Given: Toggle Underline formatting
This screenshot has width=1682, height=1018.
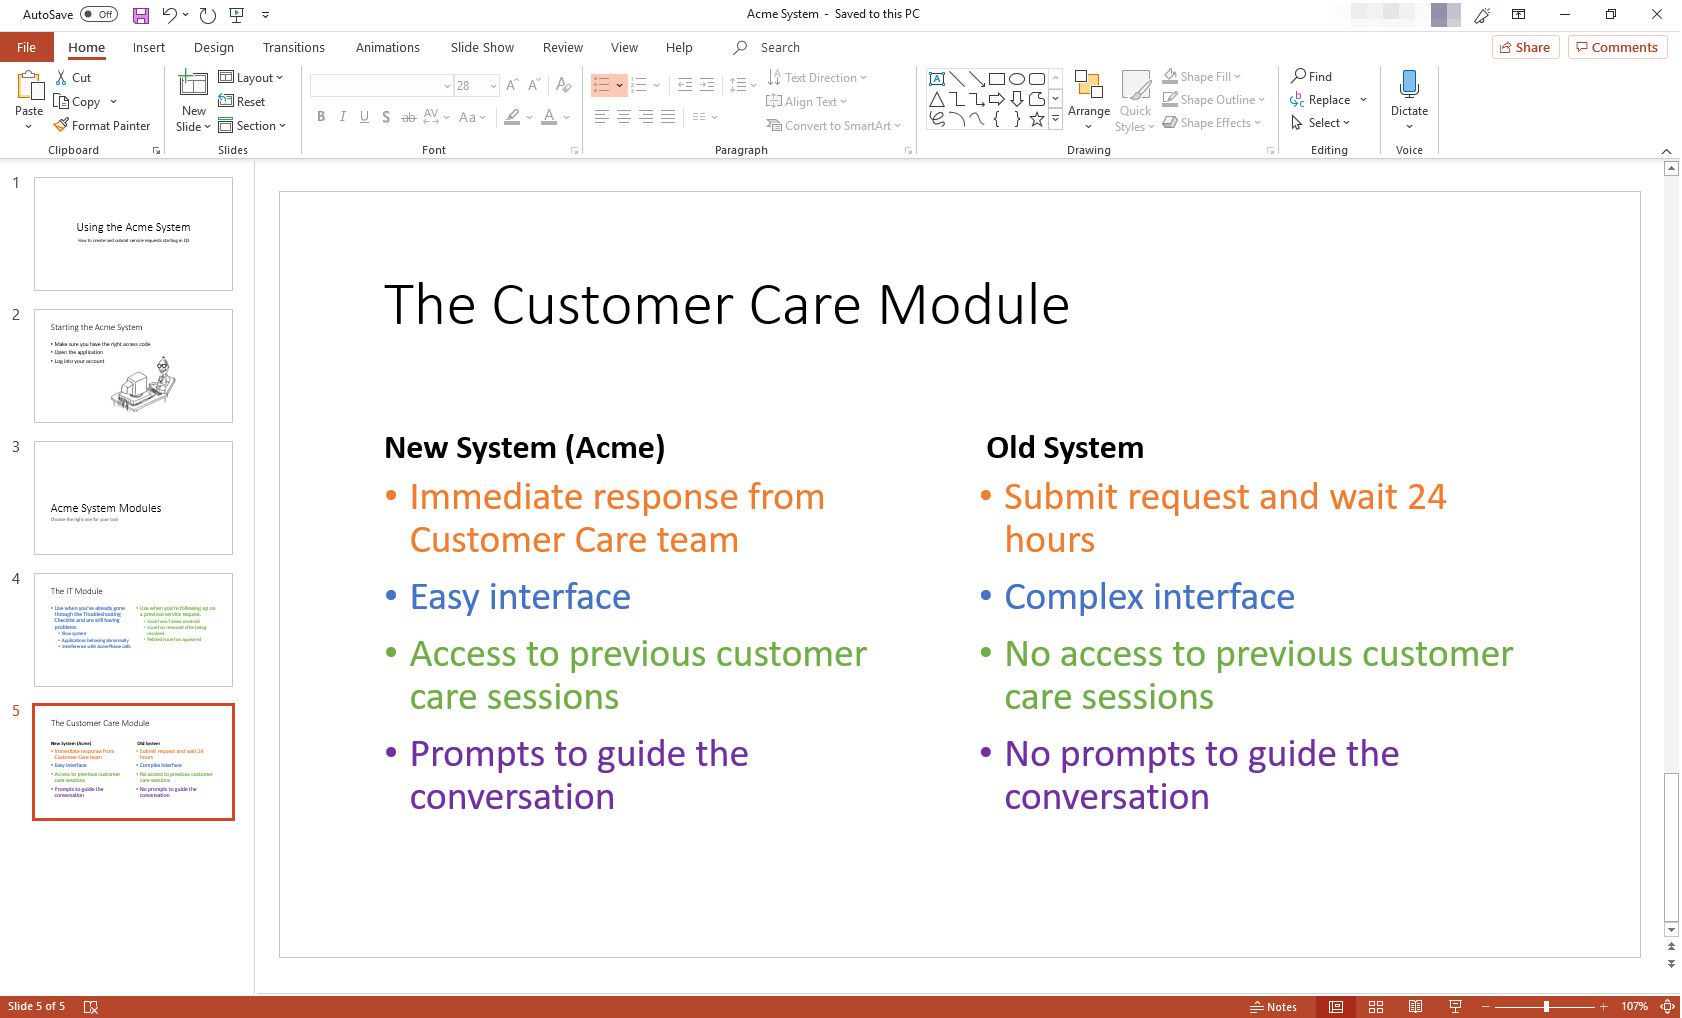Looking at the screenshot, I should 364,117.
